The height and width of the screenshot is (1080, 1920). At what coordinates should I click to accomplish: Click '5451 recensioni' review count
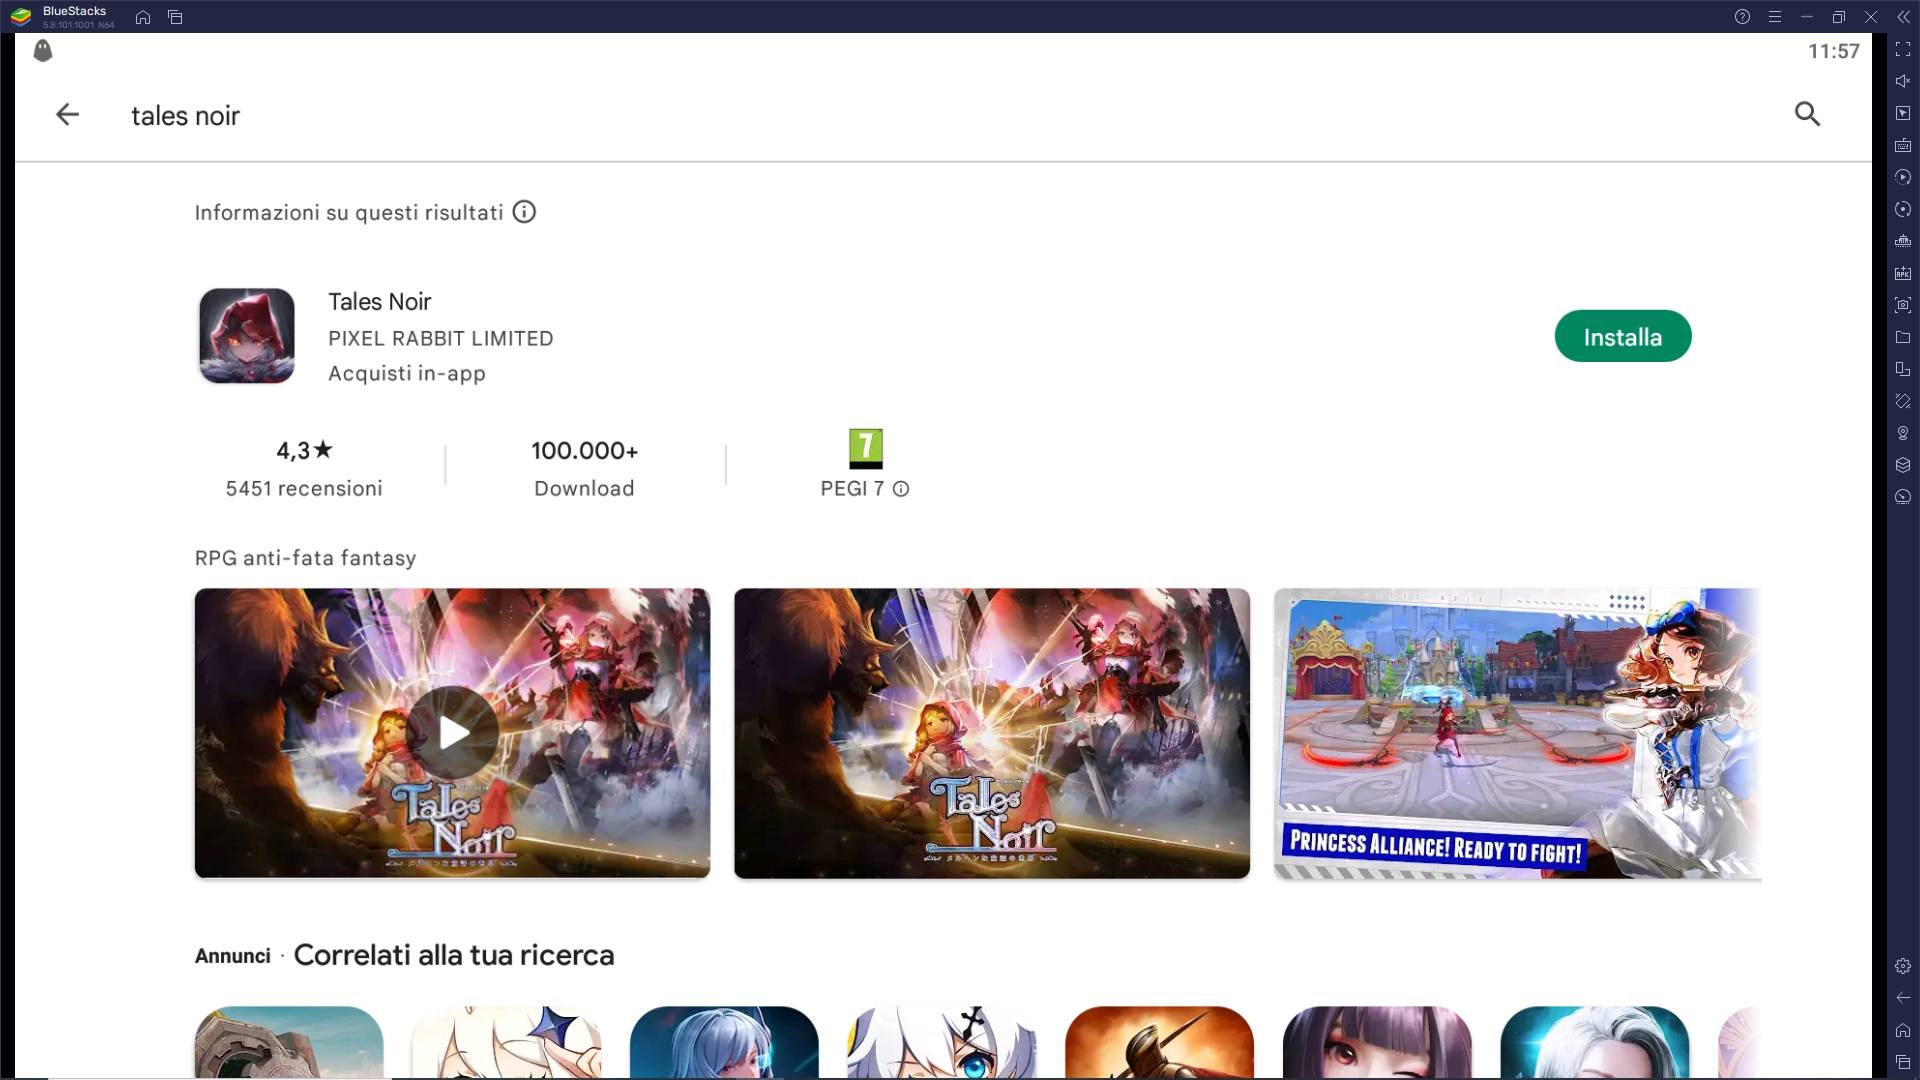point(304,489)
